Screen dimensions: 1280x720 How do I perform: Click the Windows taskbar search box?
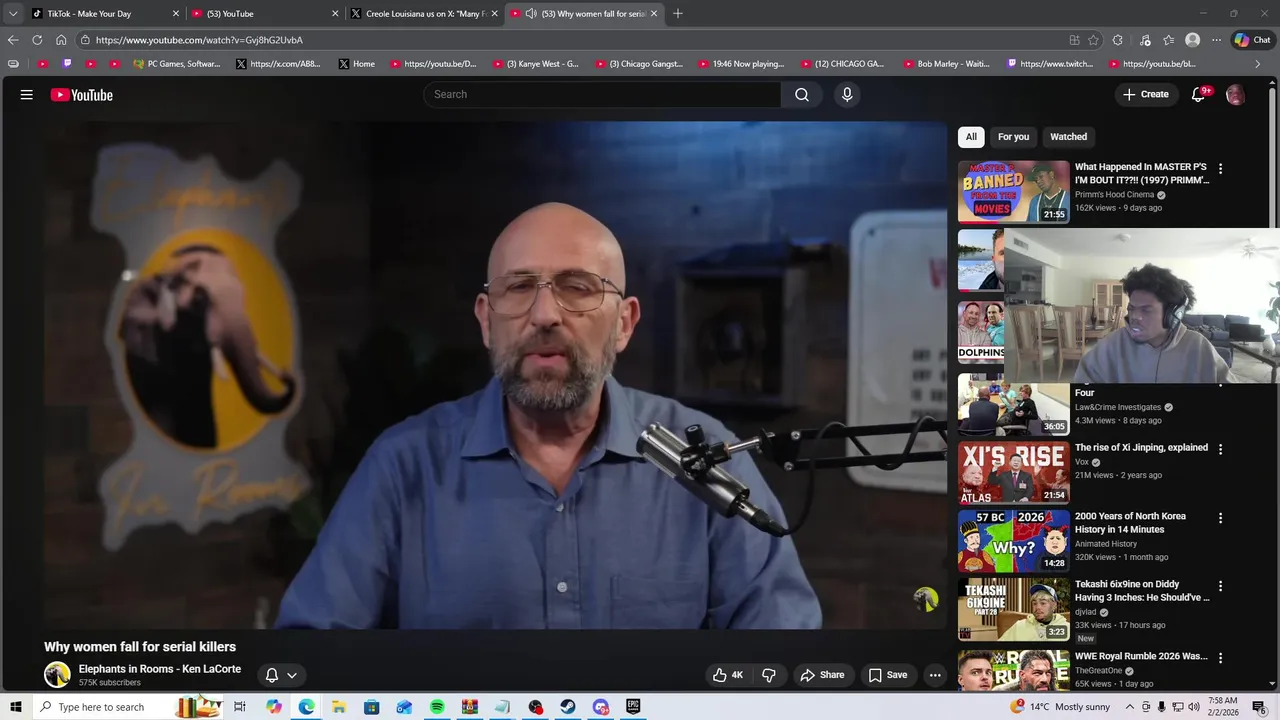pyautogui.click(x=128, y=707)
